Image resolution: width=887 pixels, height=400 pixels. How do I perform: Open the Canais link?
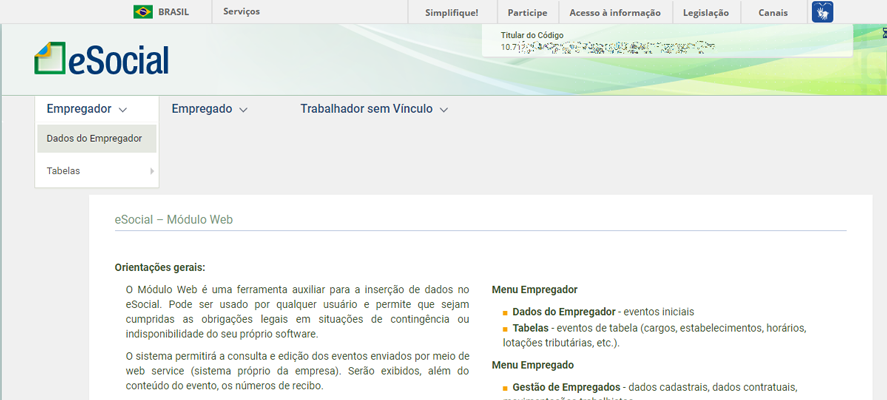click(773, 12)
